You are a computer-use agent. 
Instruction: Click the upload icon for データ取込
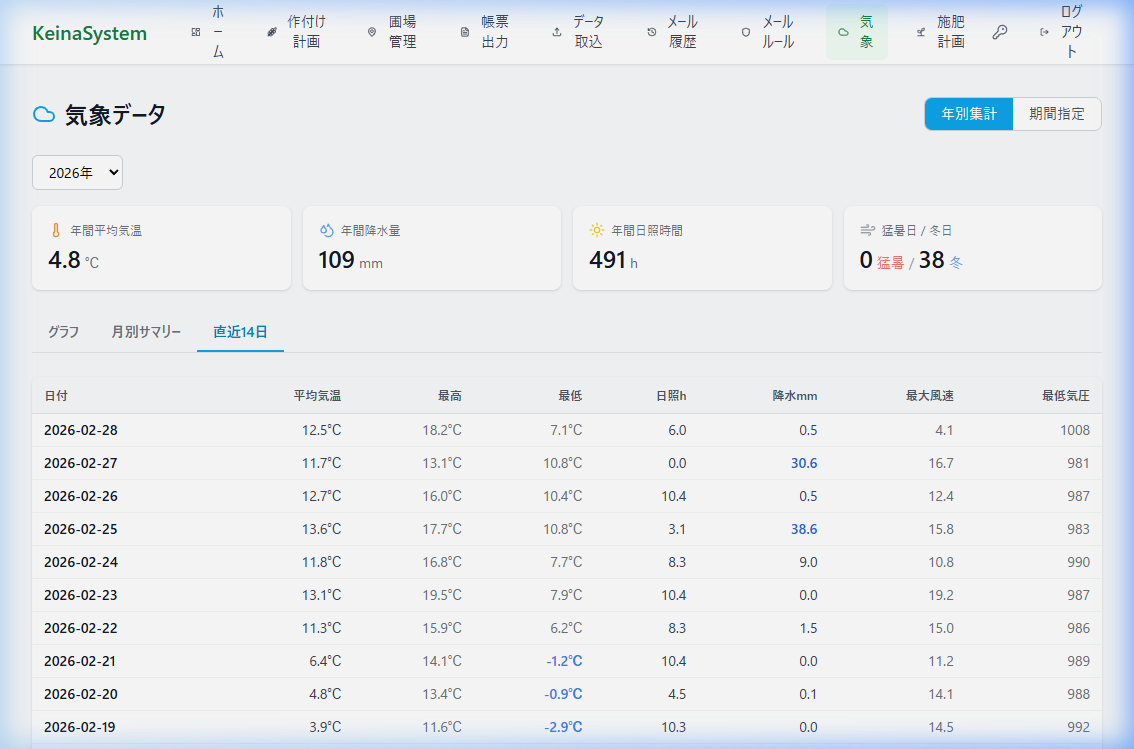click(557, 32)
